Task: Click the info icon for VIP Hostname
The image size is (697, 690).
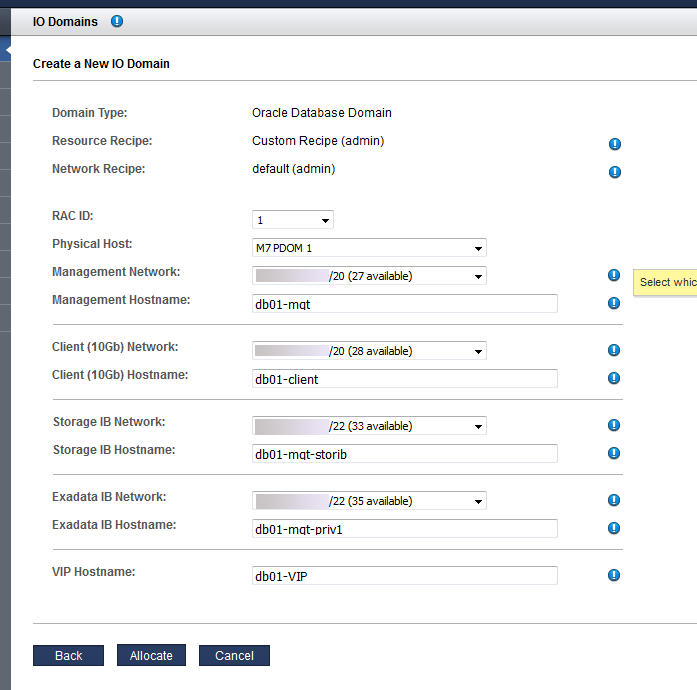Action: 614,575
